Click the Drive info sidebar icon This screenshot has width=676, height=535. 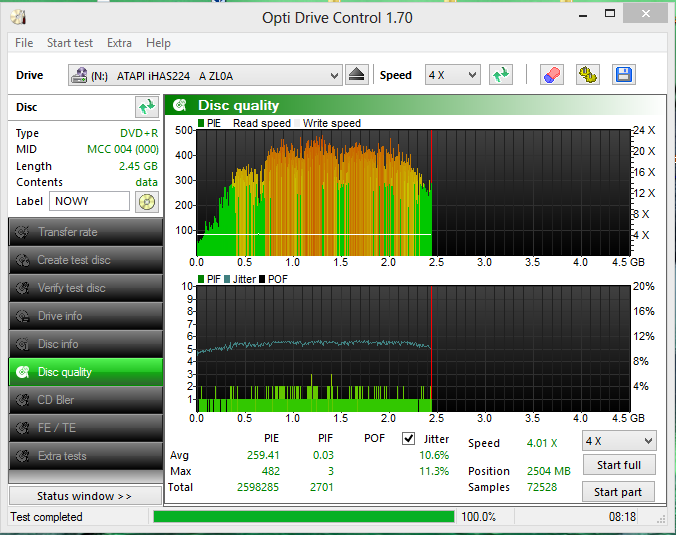click(x=22, y=316)
